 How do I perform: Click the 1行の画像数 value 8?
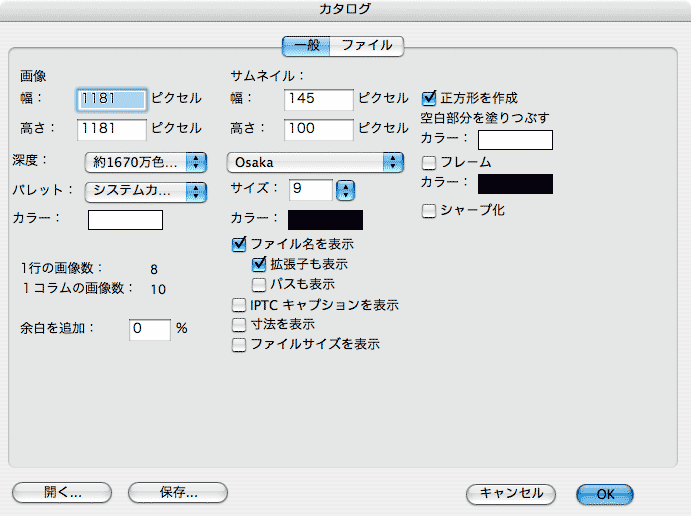pyautogui.click(x=154, y=269)
